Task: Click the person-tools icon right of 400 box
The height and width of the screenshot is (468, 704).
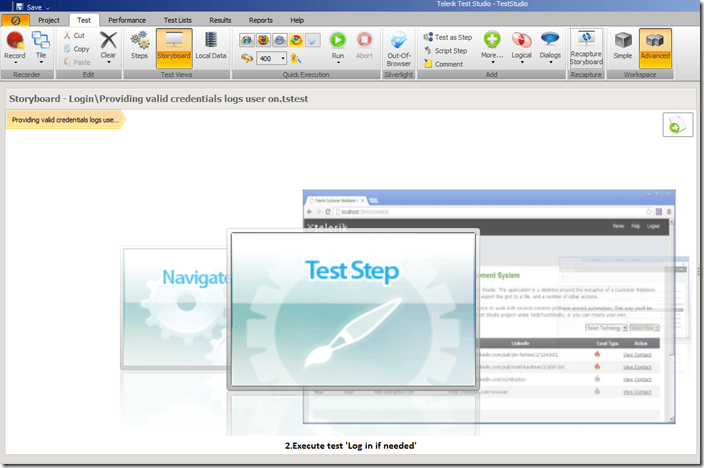Action: [x=295, y=58]
